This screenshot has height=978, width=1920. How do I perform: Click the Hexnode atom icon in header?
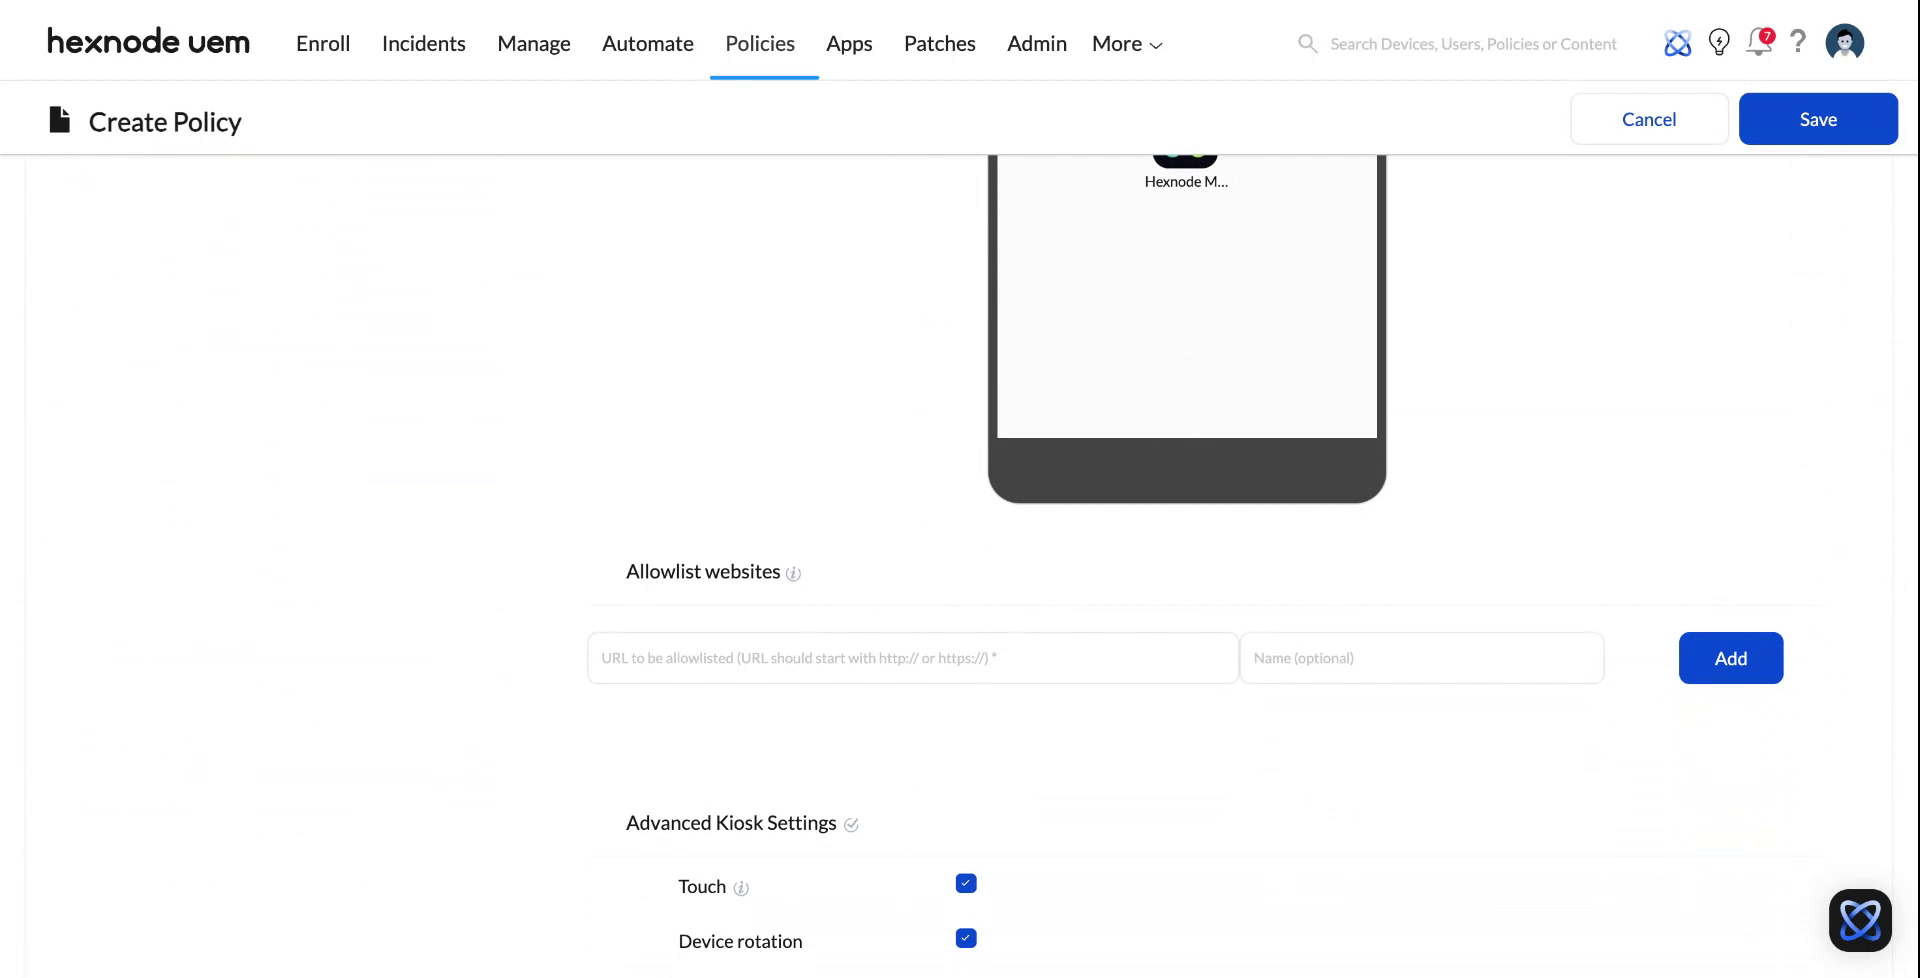click(1677, 42)
